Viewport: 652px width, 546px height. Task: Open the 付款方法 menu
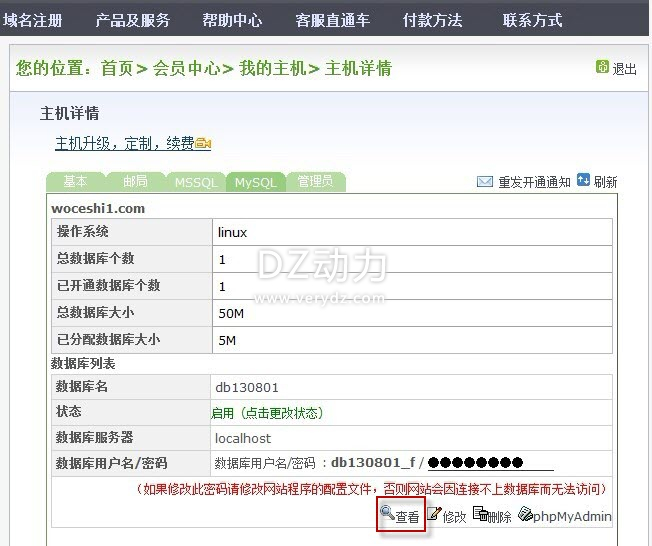(432, 20)
